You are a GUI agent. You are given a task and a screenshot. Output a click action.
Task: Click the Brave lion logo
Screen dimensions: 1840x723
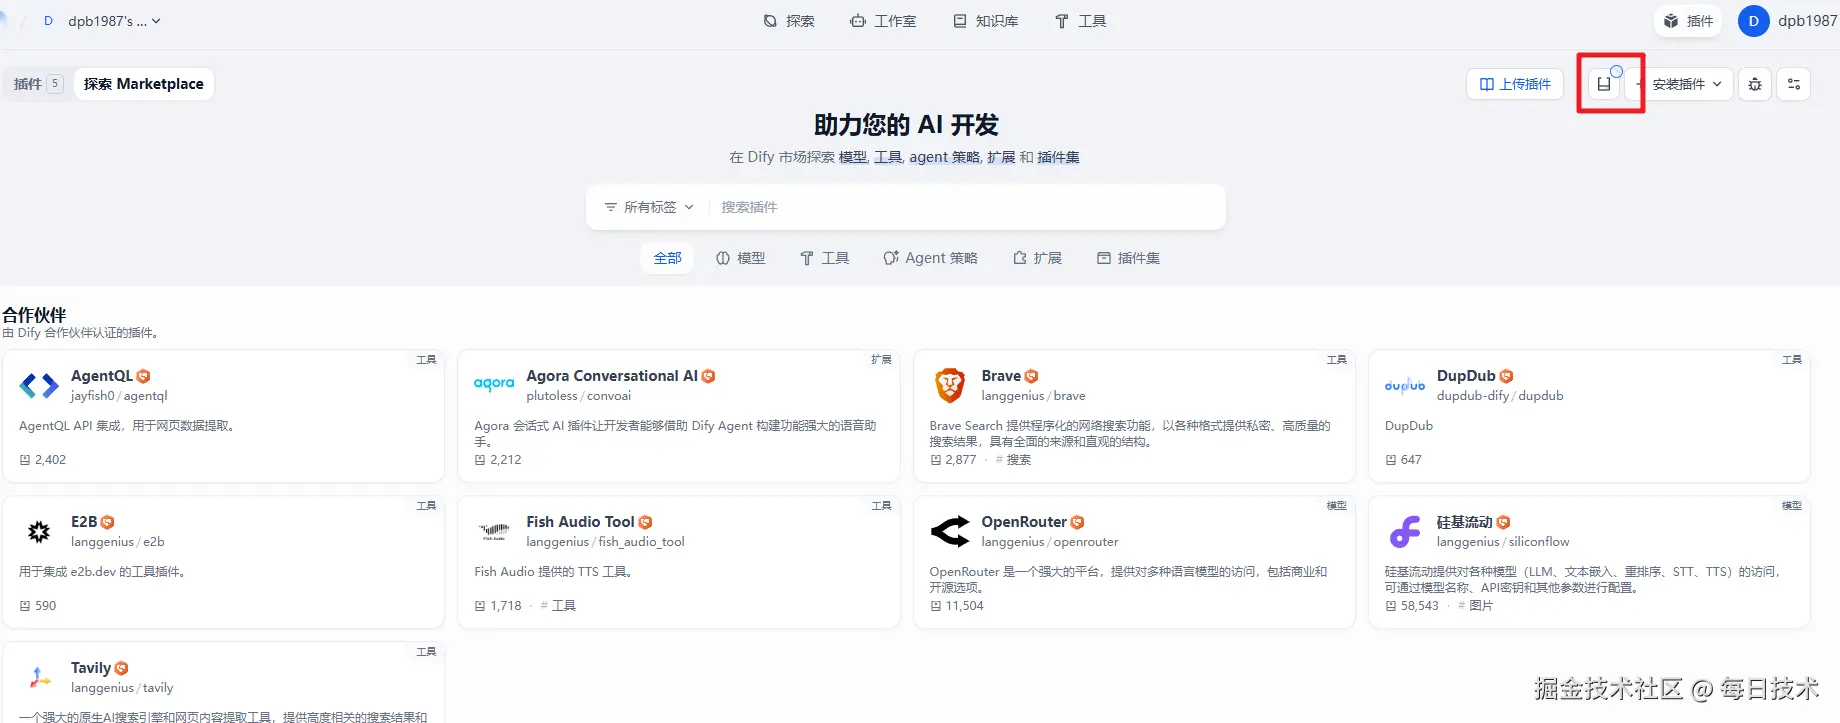click(x=949, y=385)
